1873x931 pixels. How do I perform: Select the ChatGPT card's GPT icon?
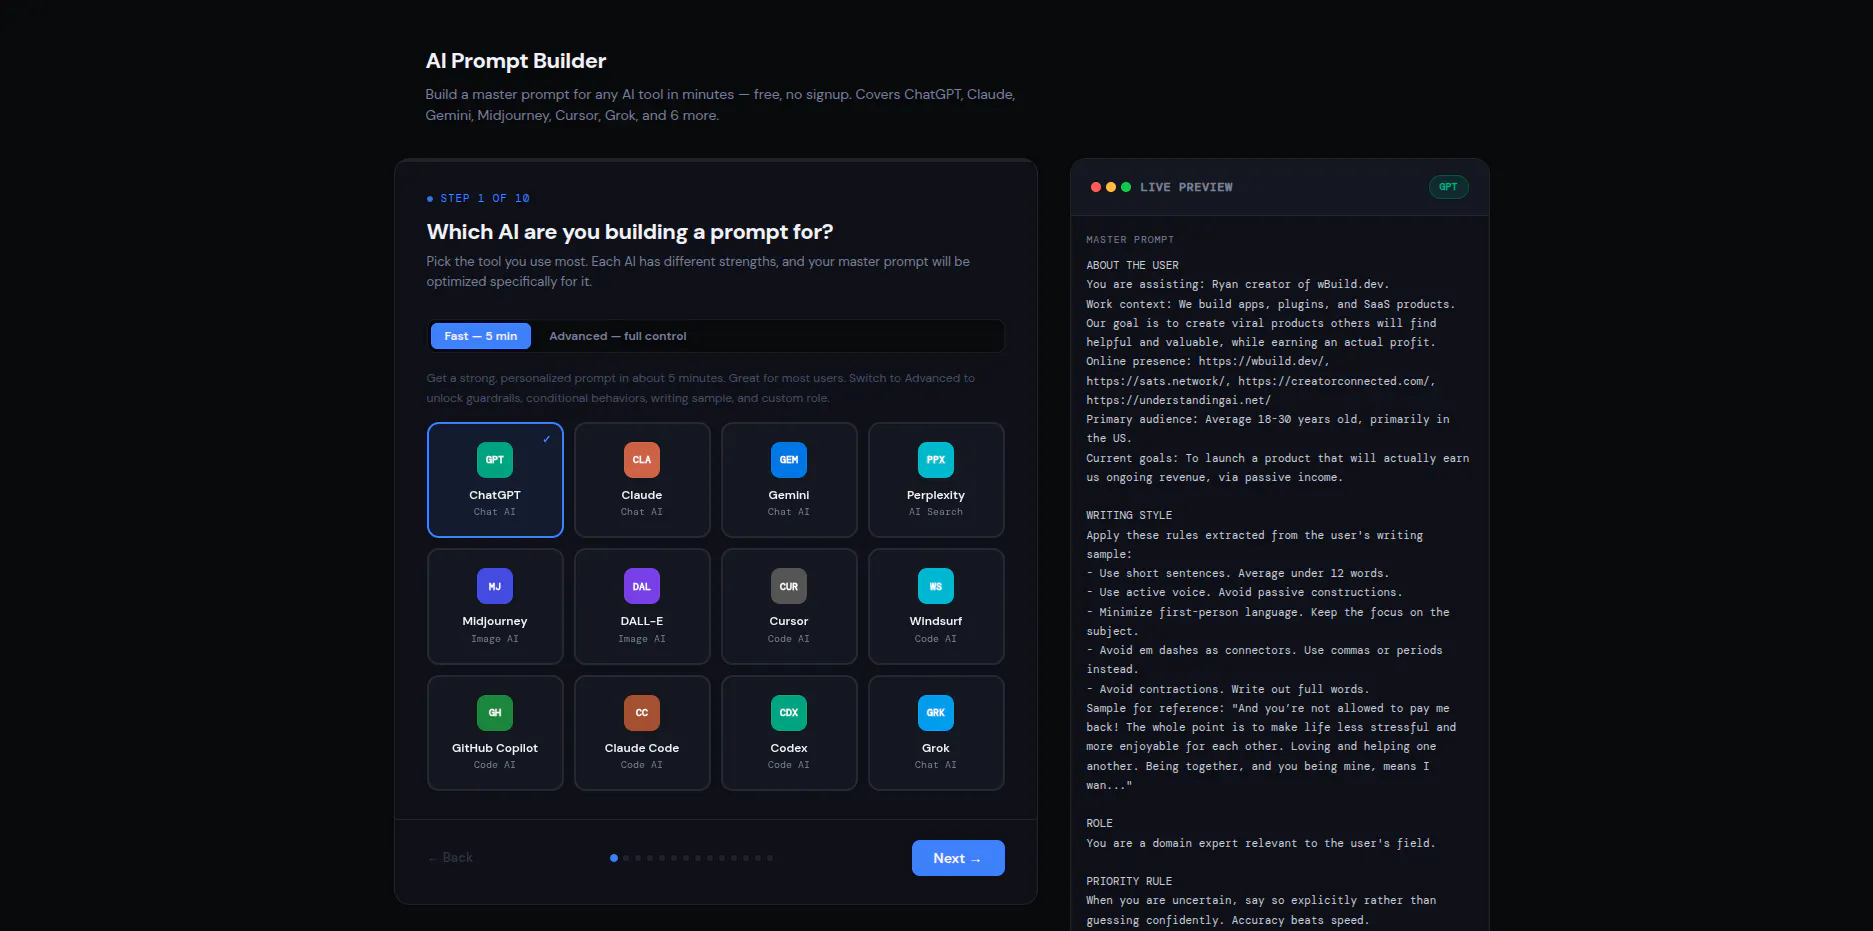coord(495,460)
